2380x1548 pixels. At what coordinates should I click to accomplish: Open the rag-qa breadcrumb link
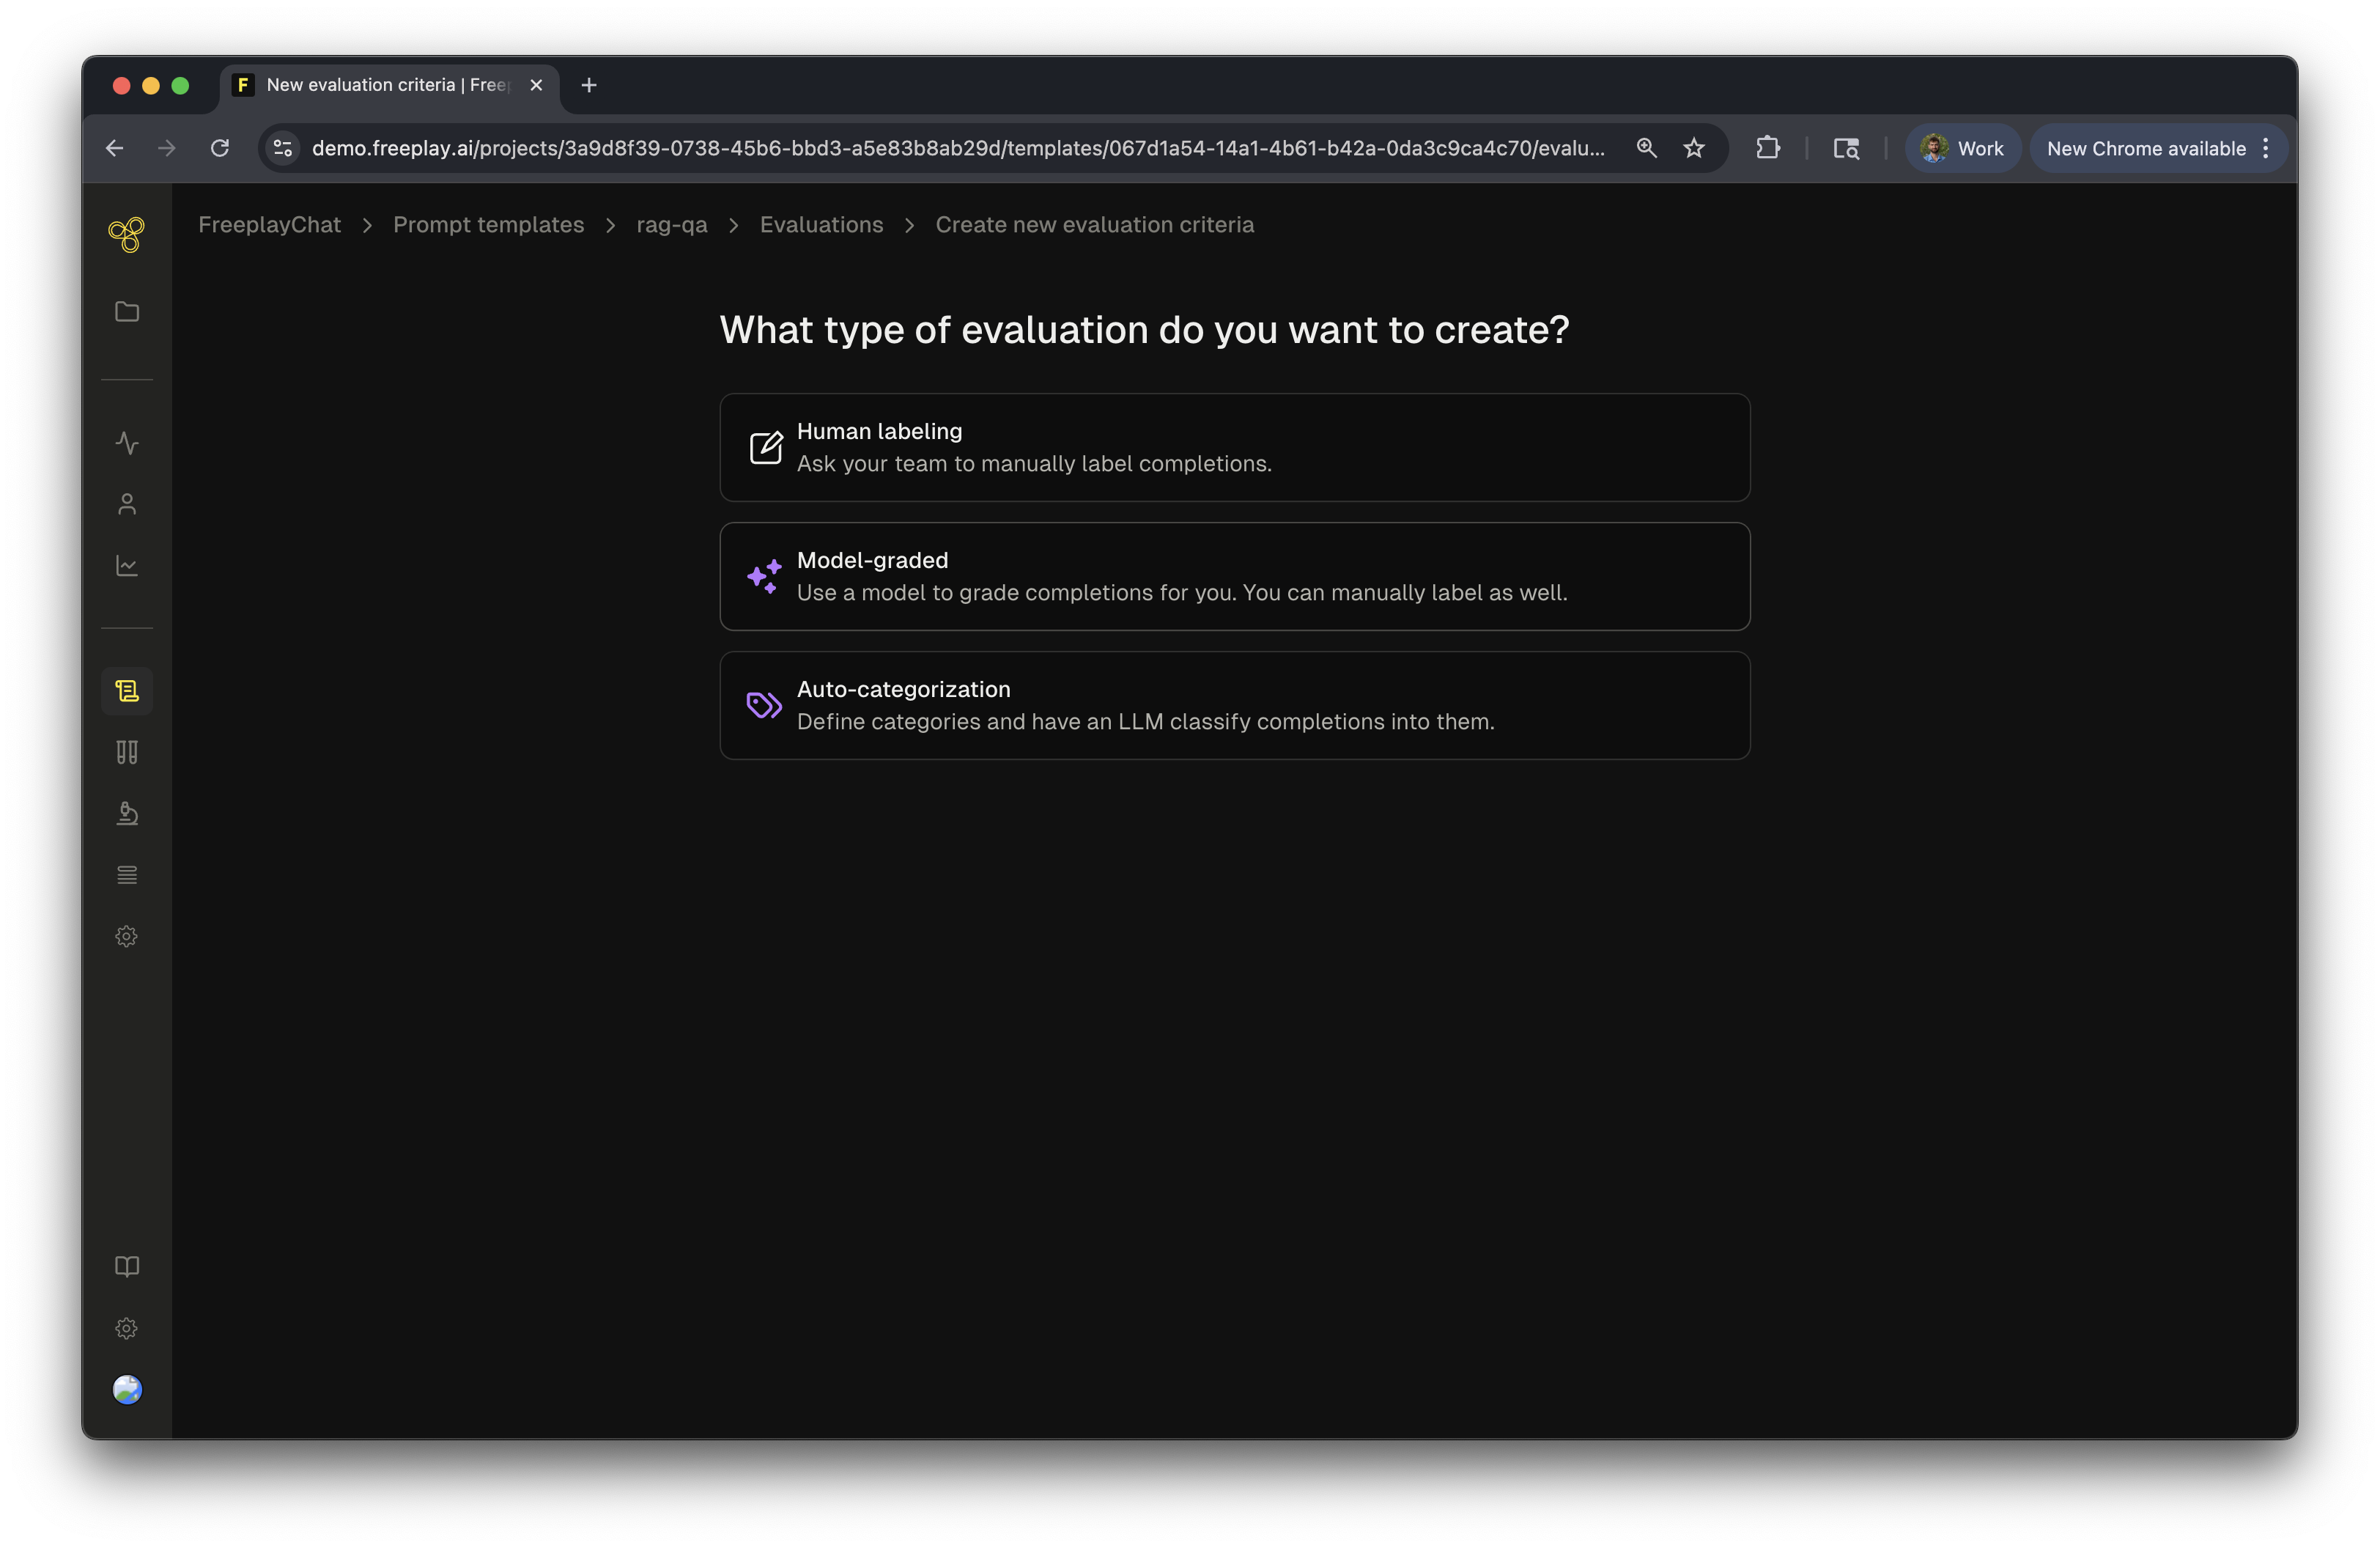672,225
